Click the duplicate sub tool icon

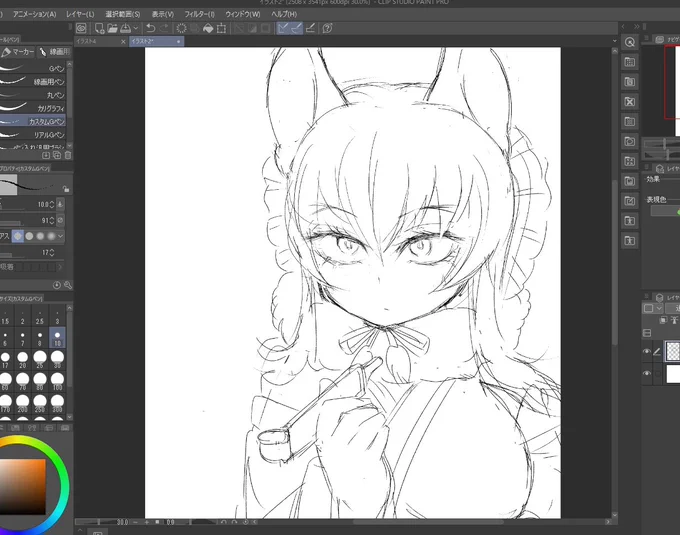(57, 155)
